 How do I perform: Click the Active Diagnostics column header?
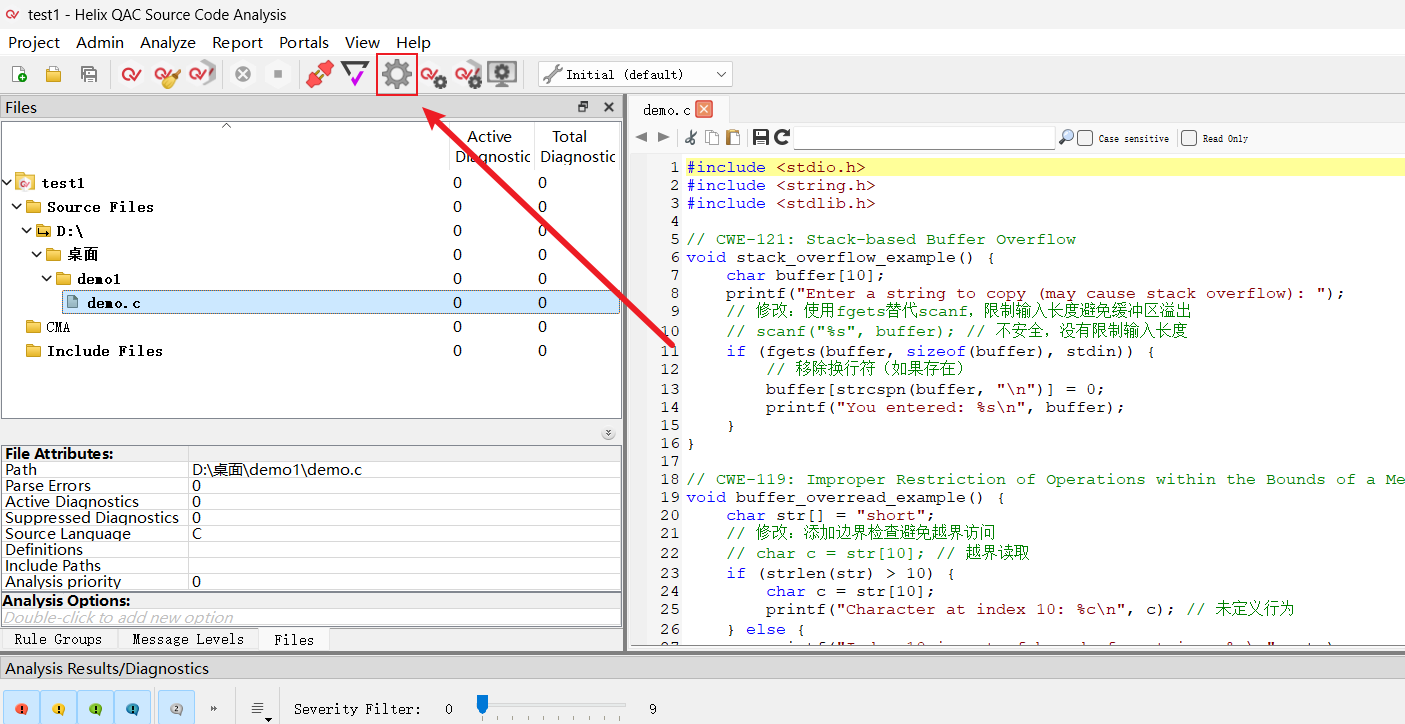(490, 147)
